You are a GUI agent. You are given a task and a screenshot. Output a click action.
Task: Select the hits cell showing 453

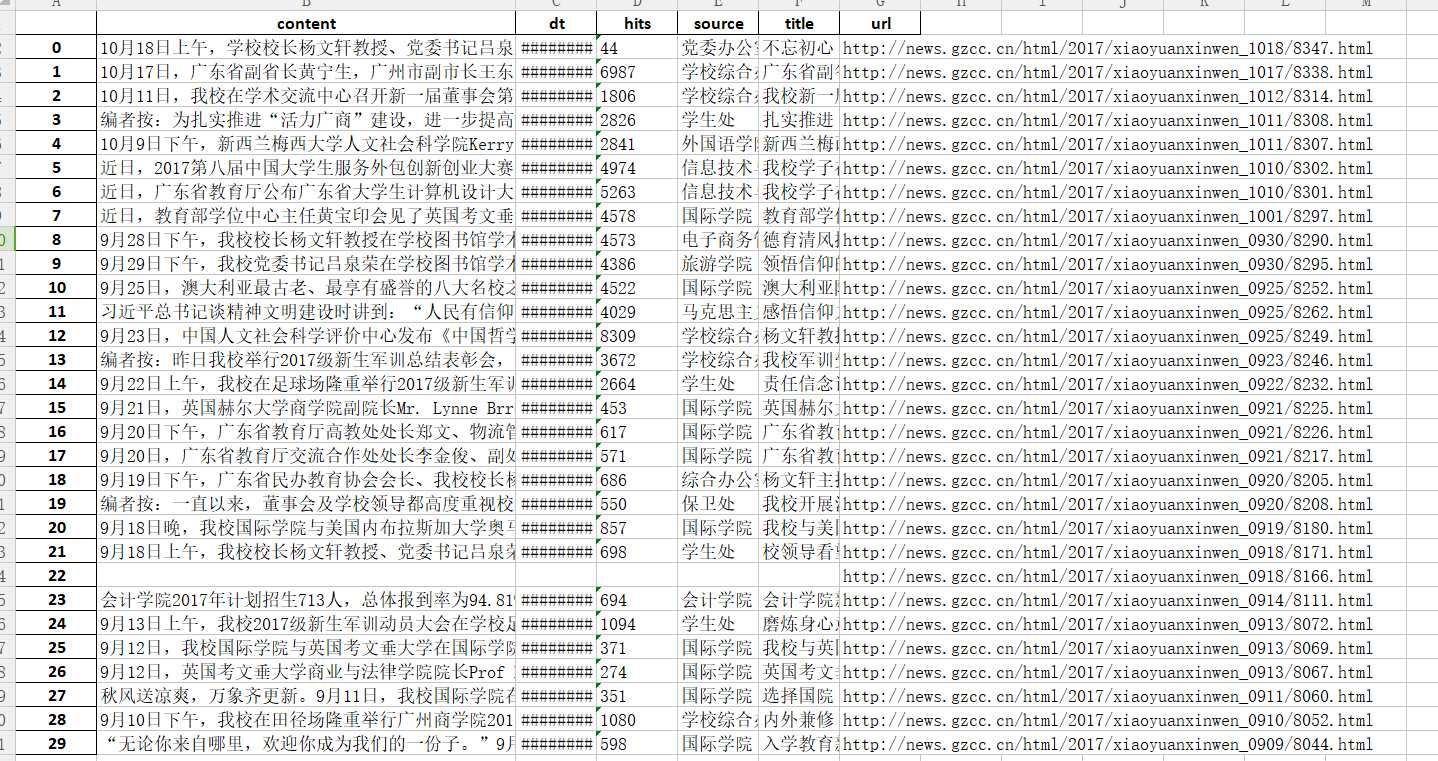tap(637, 407)
